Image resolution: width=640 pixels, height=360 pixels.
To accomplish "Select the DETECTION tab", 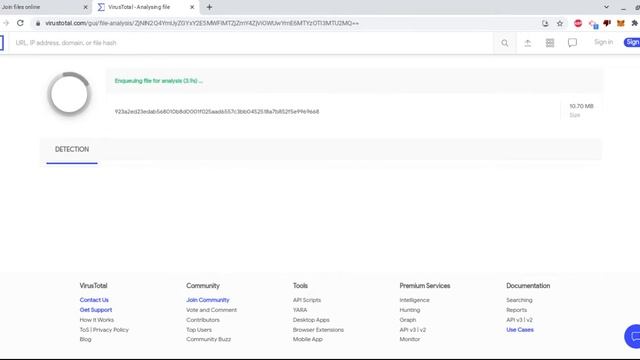I will pyautogui.click(x=72, y=149).
